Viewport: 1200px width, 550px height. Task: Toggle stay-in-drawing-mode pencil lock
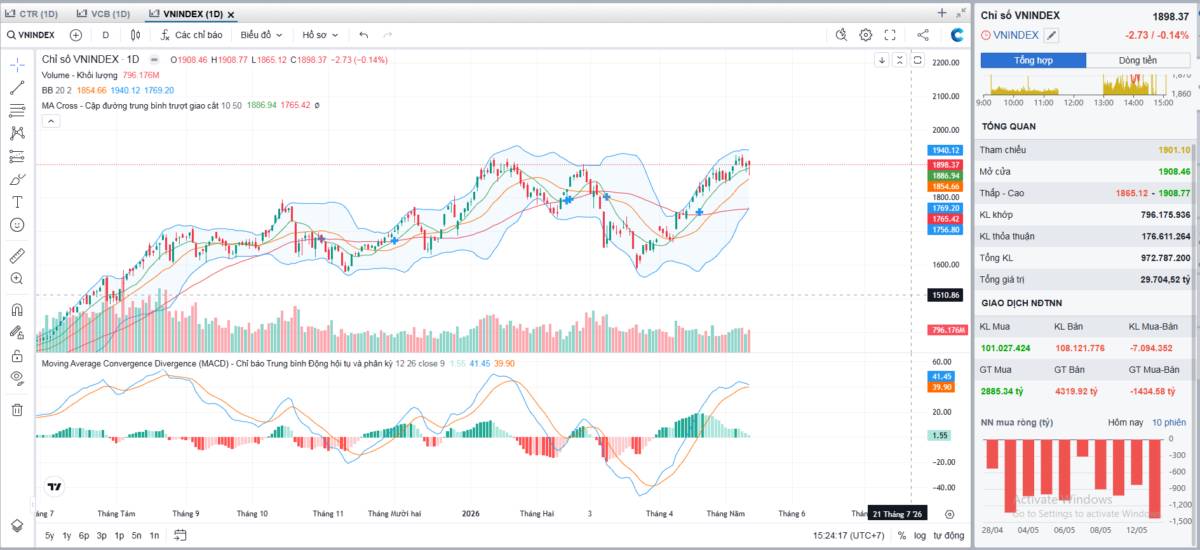pos(17,332)
